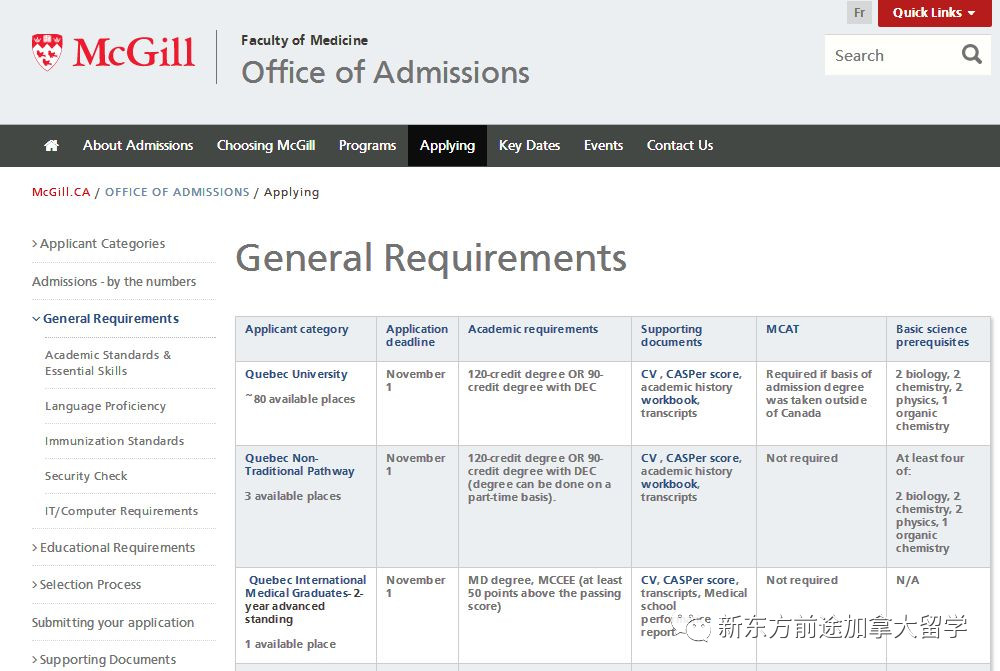Image resolution: width=1000 pixels, height=671 pixels.
Task: Open the Programs menu item
Action: 367,145
